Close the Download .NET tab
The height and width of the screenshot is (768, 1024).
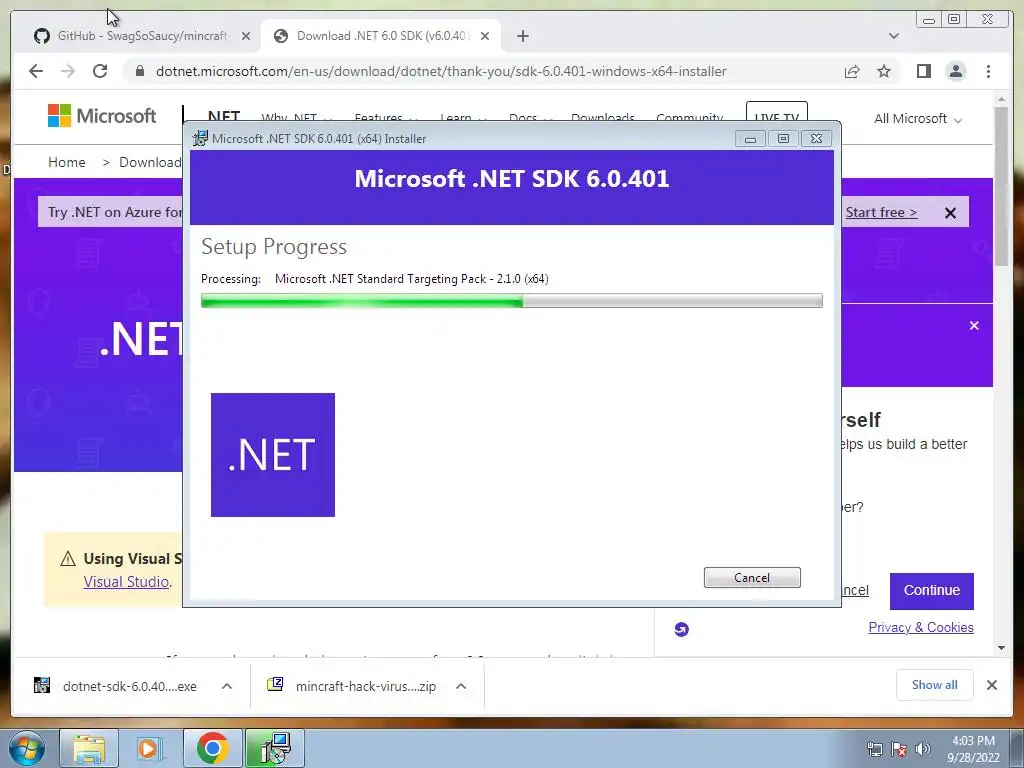click(485, 36)
